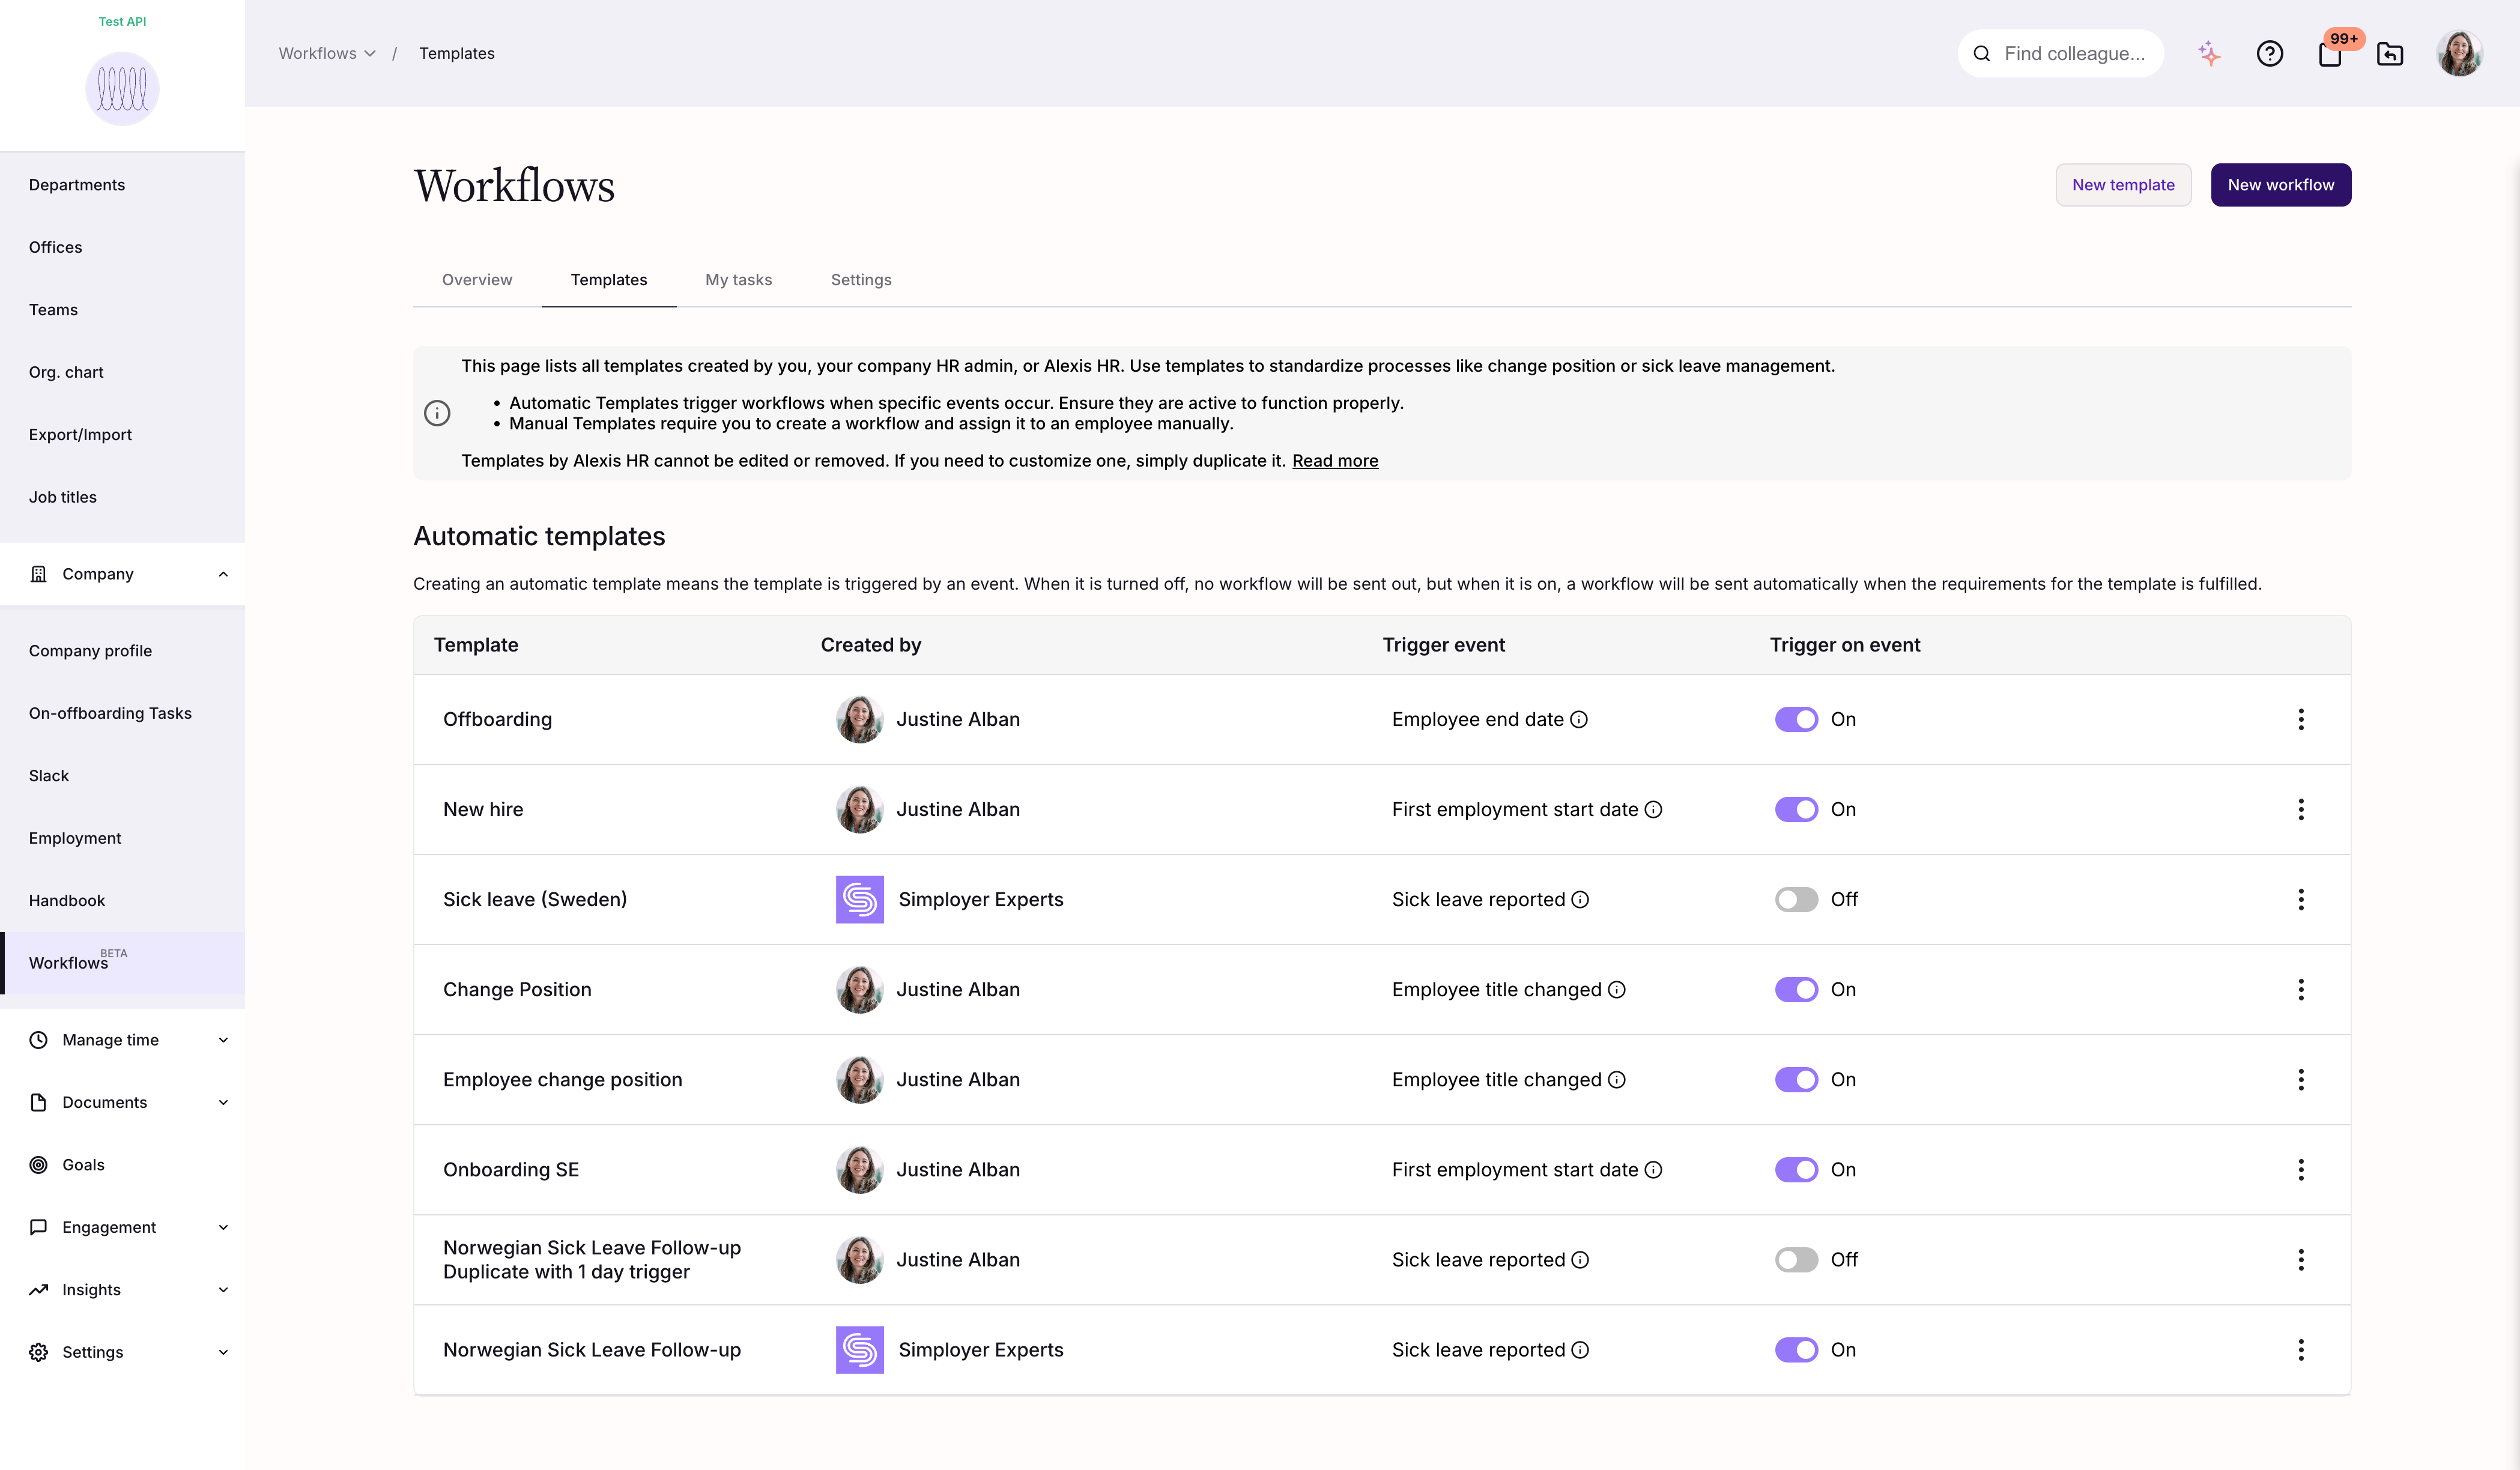Open more options for Employee change position
Viewport: 2520px width, 1470px height.
pos(2301,1079)
